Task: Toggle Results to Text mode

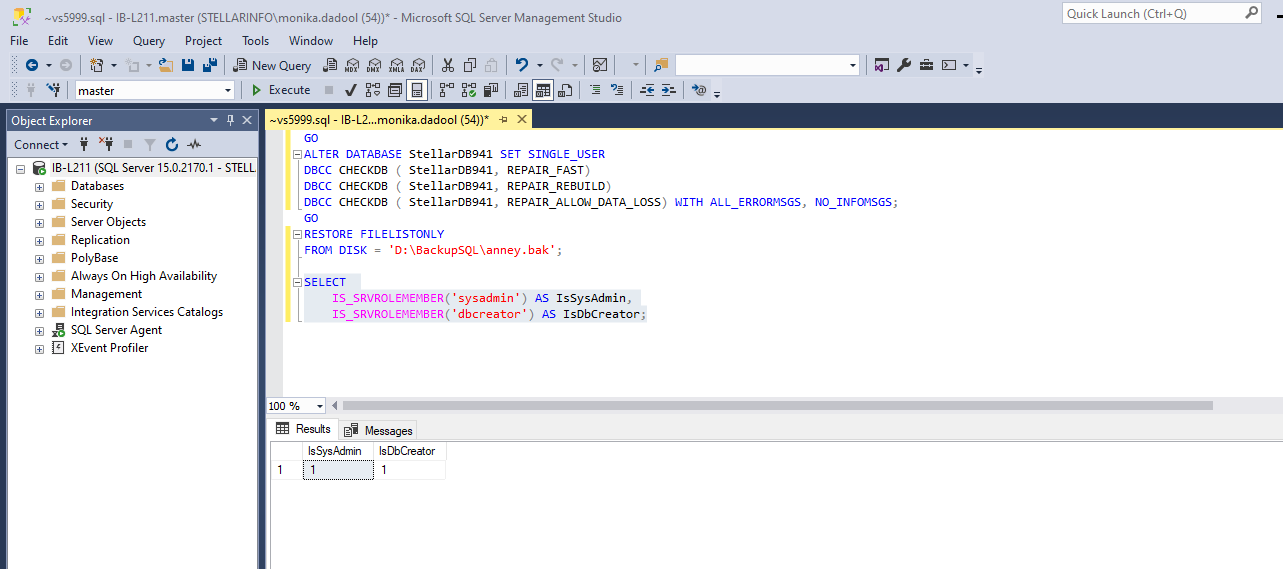Action: click(521, 90)
